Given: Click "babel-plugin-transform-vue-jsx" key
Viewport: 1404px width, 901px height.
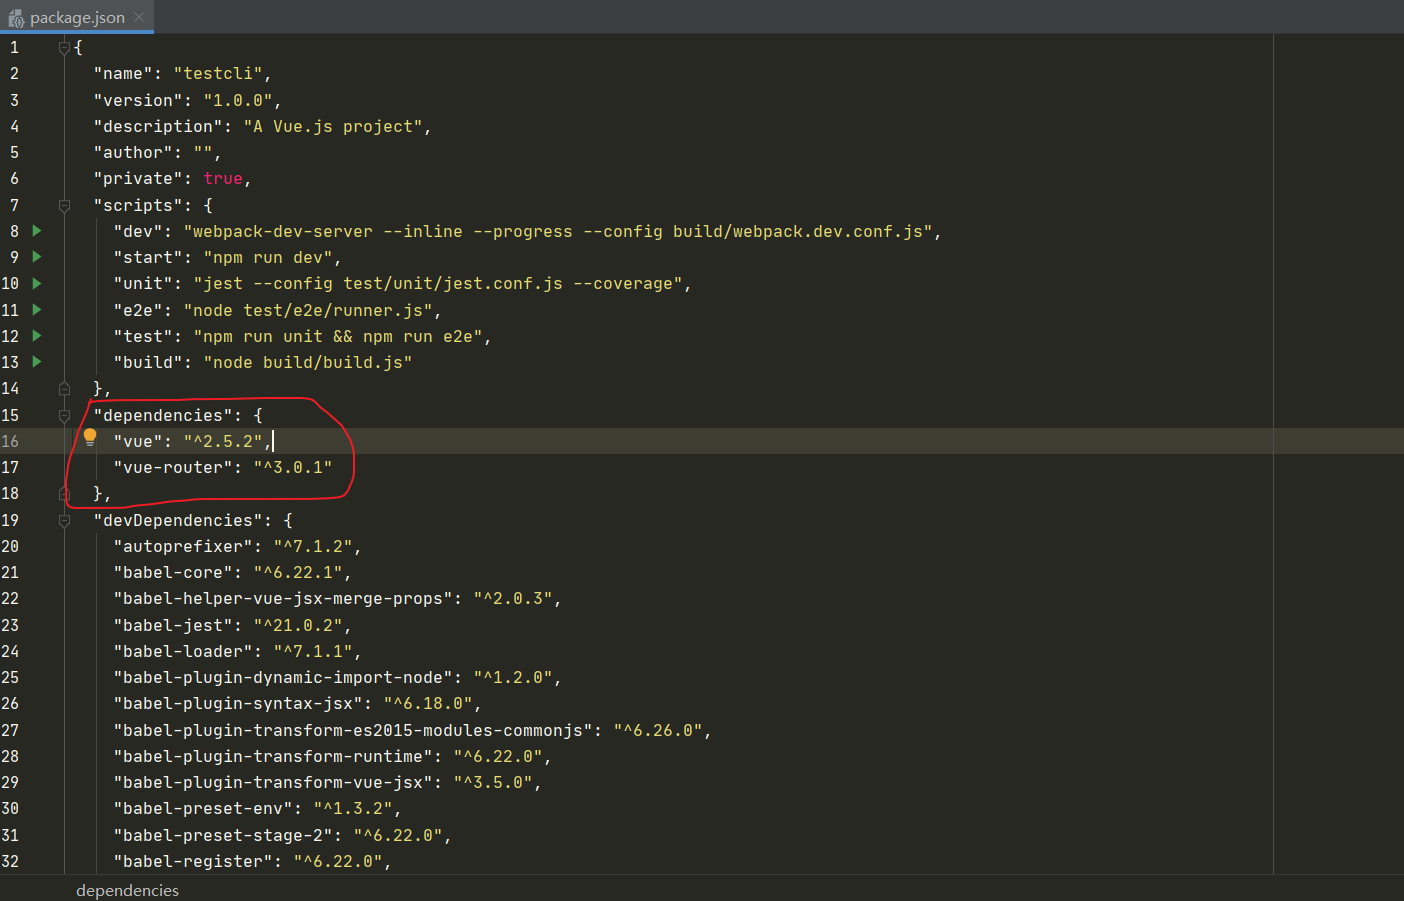Looking at the screenshot, I should (273, 782).
